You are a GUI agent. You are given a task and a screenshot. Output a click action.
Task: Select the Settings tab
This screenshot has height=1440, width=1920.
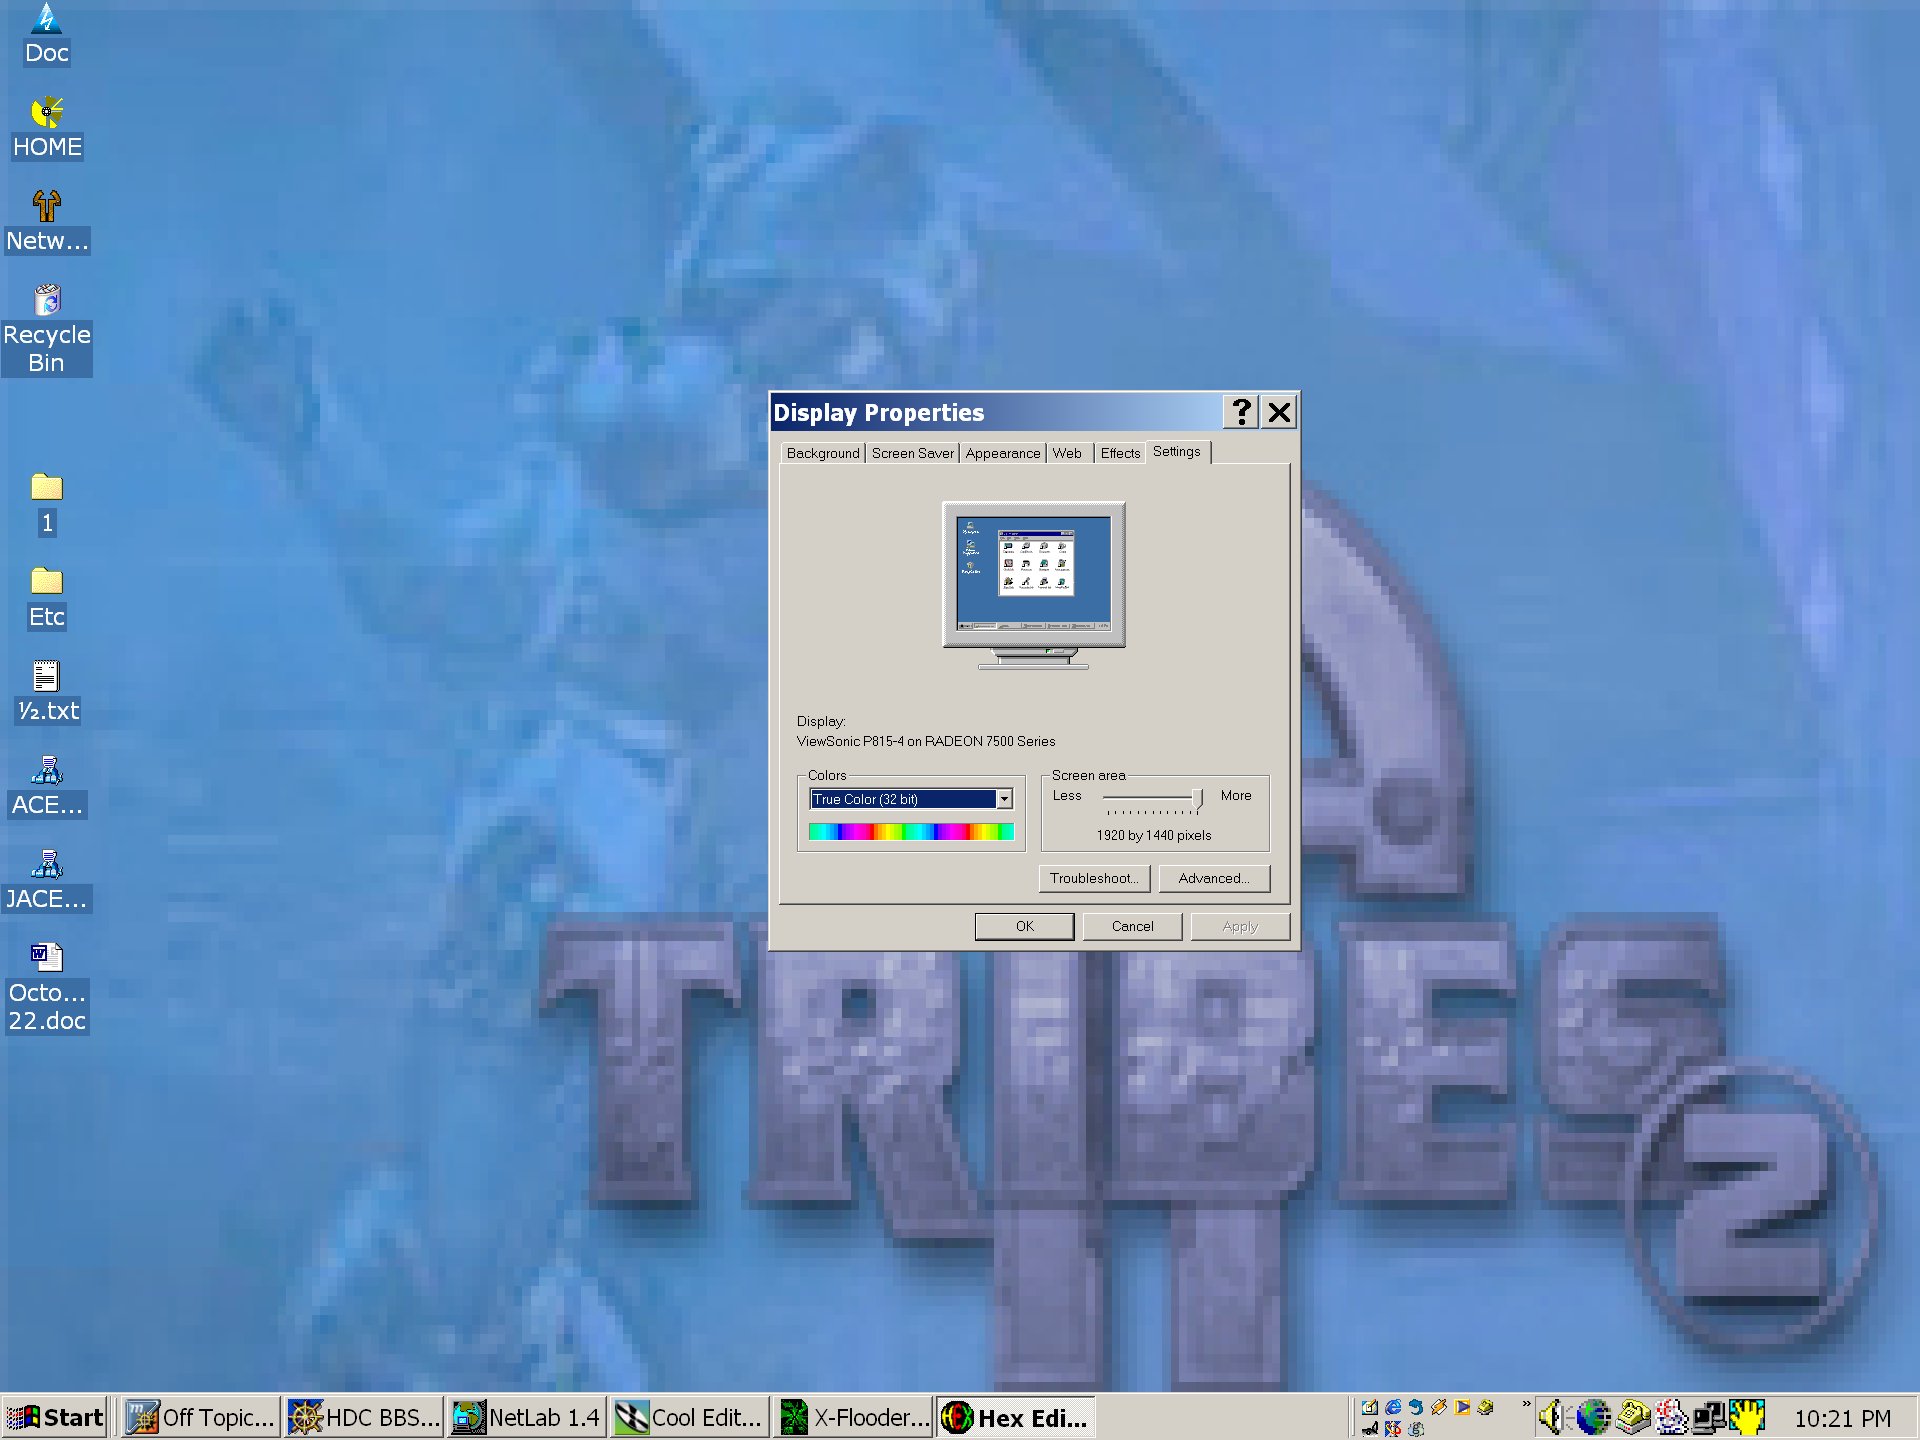click(1177, 451)
